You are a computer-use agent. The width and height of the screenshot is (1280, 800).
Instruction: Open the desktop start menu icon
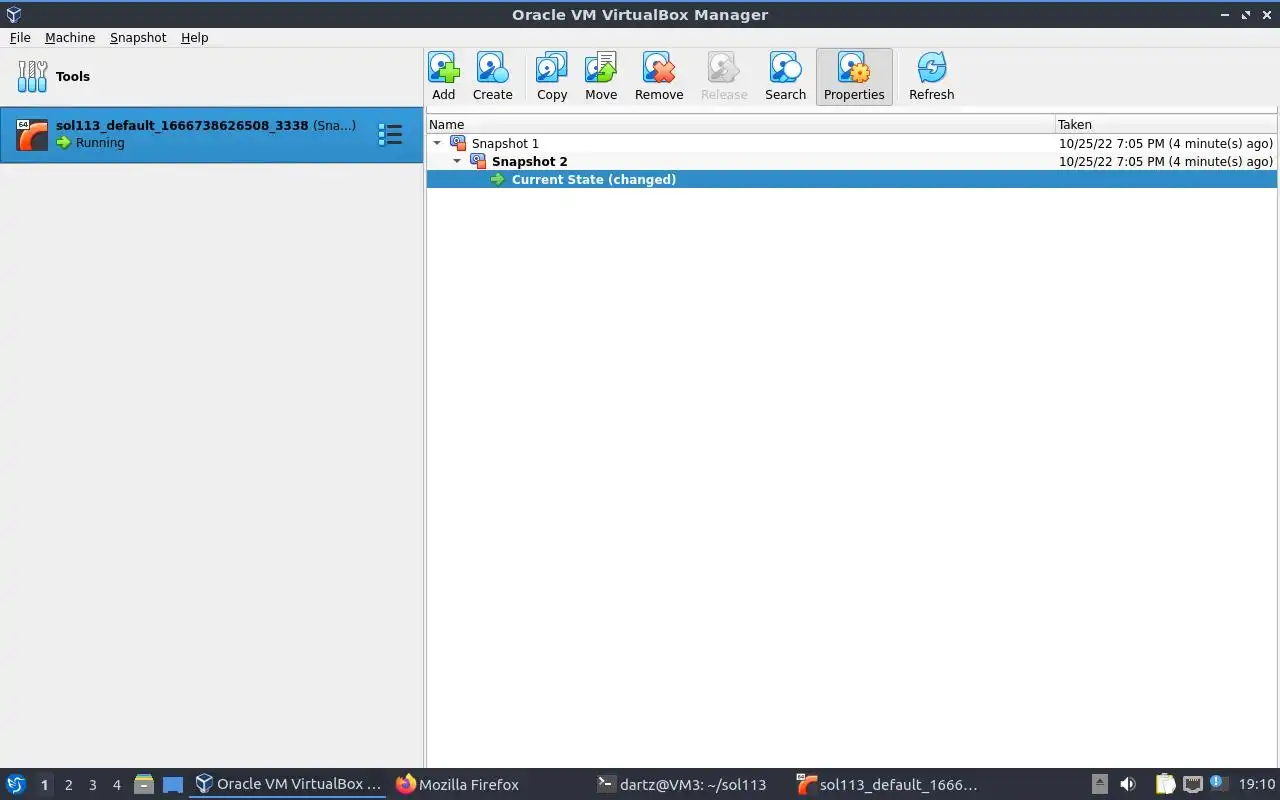15,784
